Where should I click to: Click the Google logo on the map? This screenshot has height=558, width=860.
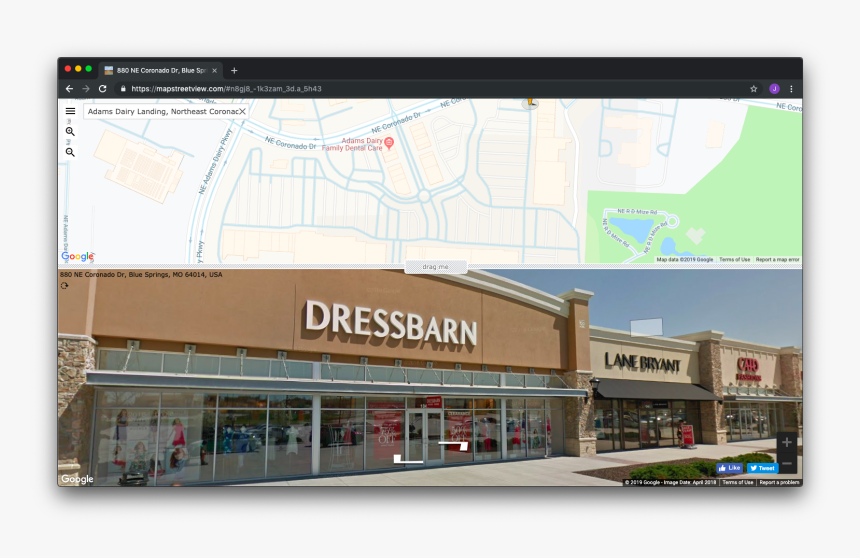(77, 256)
